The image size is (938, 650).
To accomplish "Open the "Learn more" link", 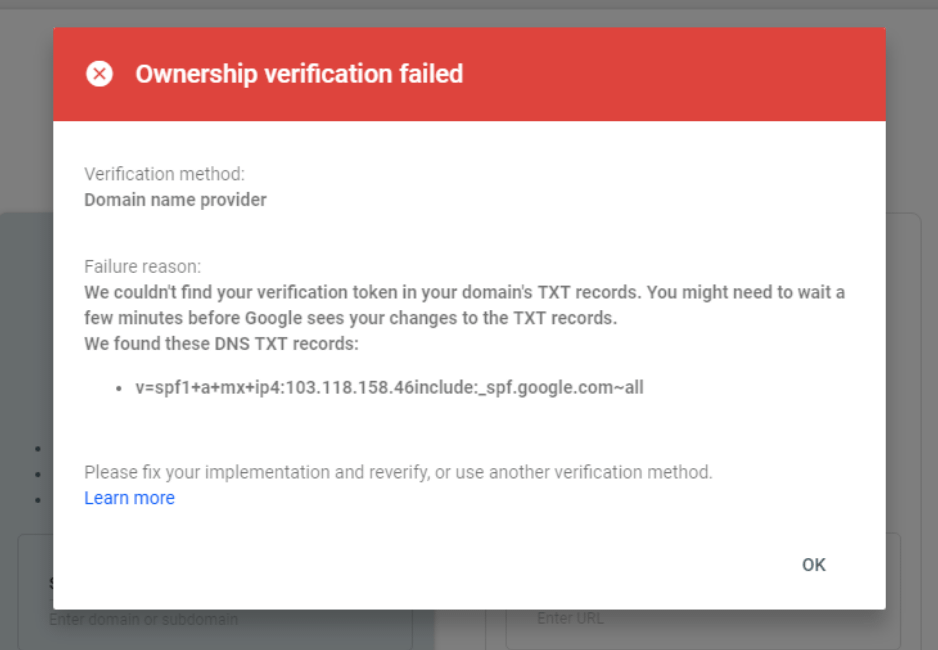I will pyautogui.click(x=129, y=498).
